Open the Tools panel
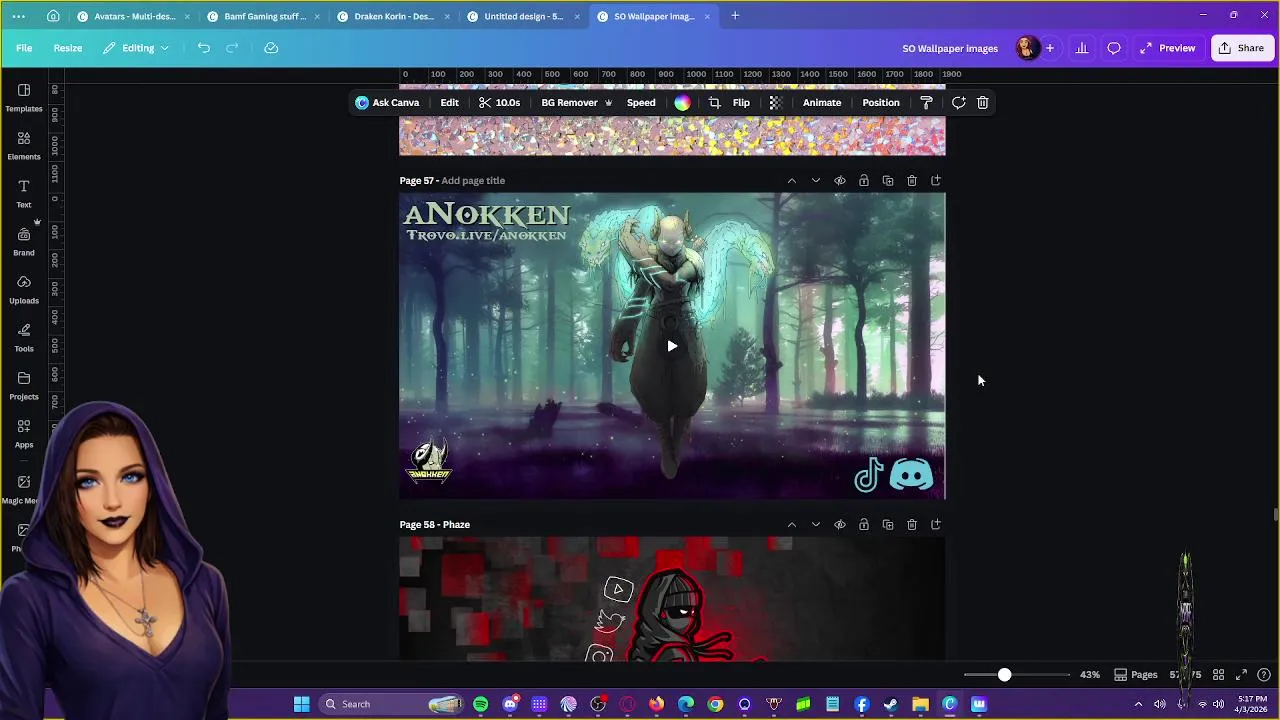1280x720 pixels. 24,338
